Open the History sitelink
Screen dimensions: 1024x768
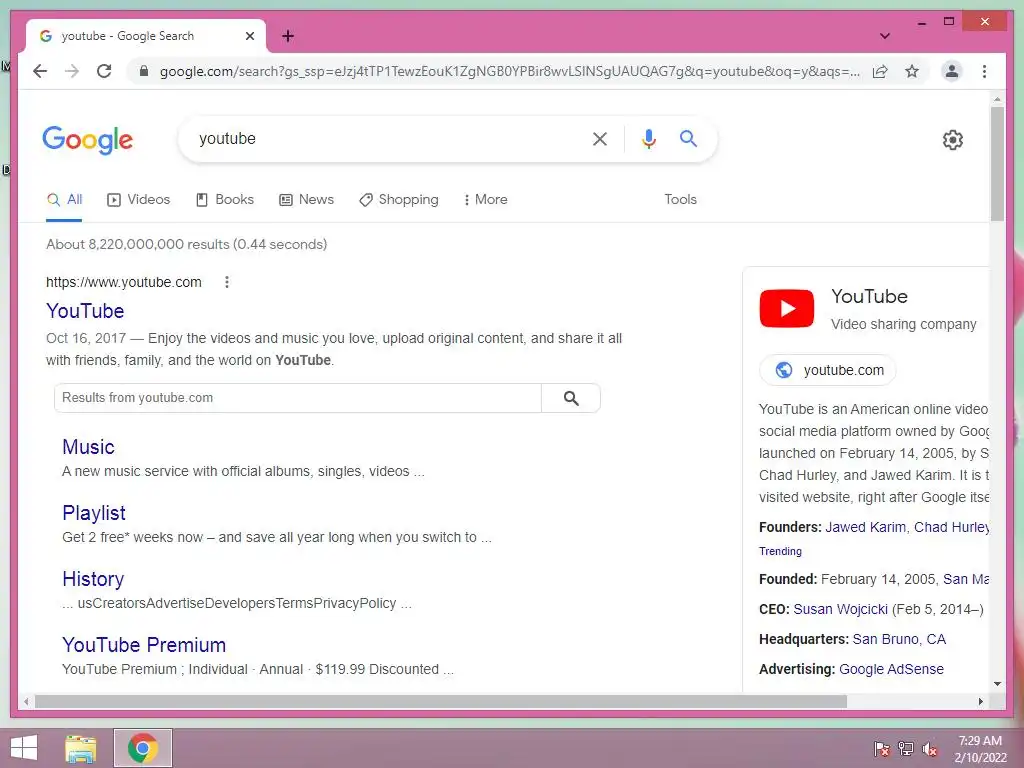click(93, 579)
